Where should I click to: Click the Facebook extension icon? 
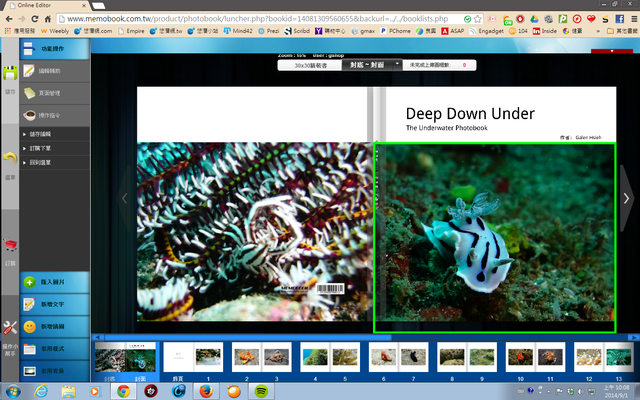[620, 19]
